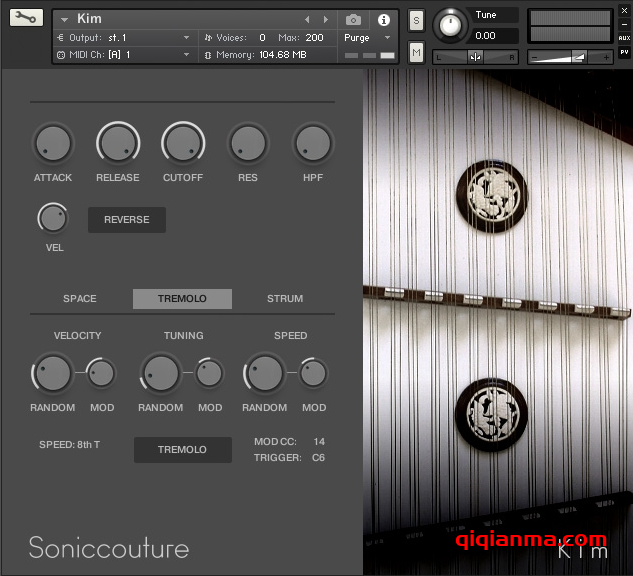Click the RES knob
This screenshot has width=633, height=576.
[248, 143]
